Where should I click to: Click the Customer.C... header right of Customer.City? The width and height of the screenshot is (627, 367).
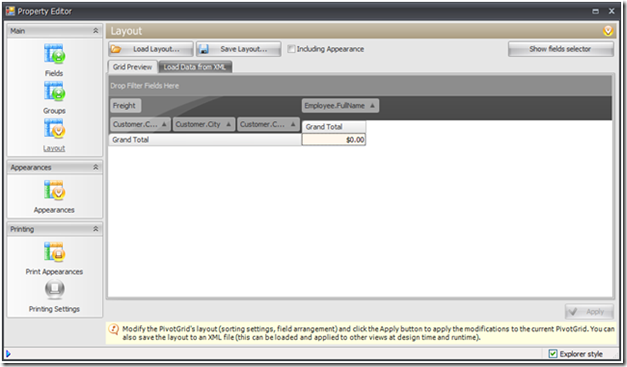[268, 124]
